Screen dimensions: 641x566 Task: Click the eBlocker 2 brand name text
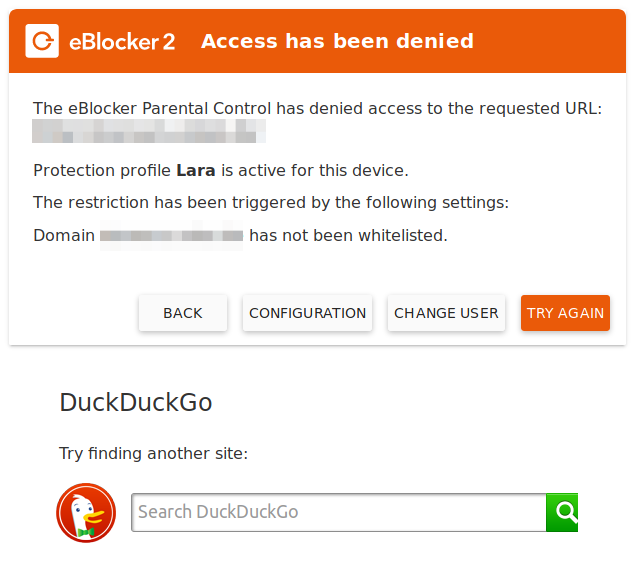coord(122,42)
